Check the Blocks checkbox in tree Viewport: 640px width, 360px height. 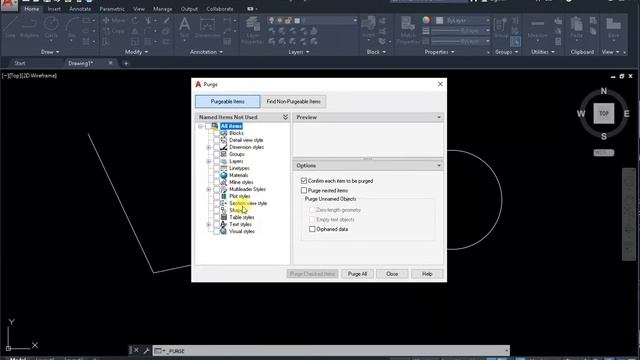tap(216, 133)
